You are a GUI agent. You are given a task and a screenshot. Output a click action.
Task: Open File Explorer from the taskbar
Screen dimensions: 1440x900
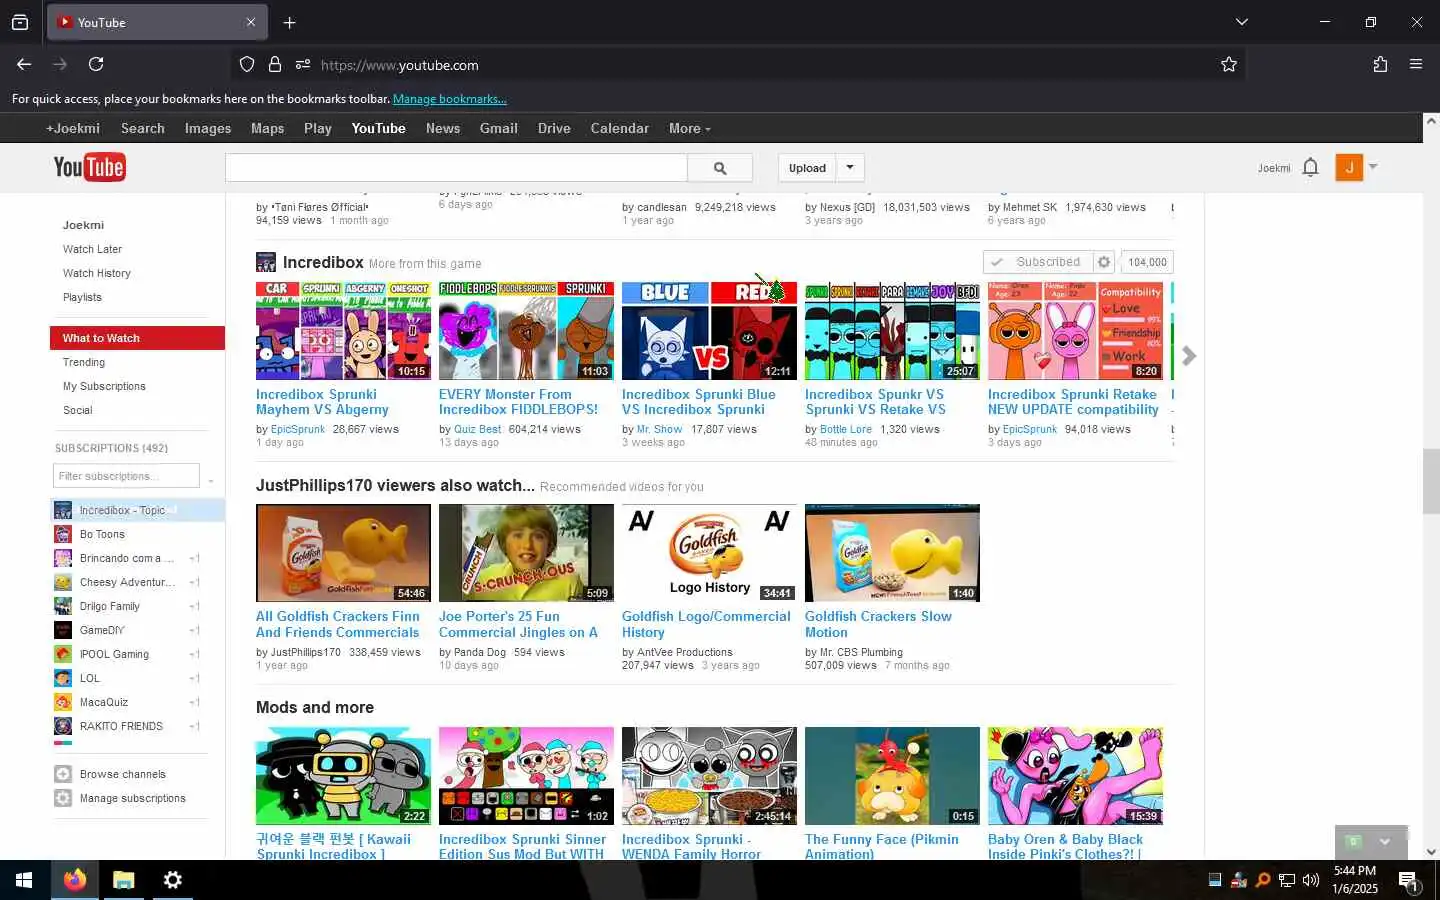pyautogui.click(x=123, y=880)
